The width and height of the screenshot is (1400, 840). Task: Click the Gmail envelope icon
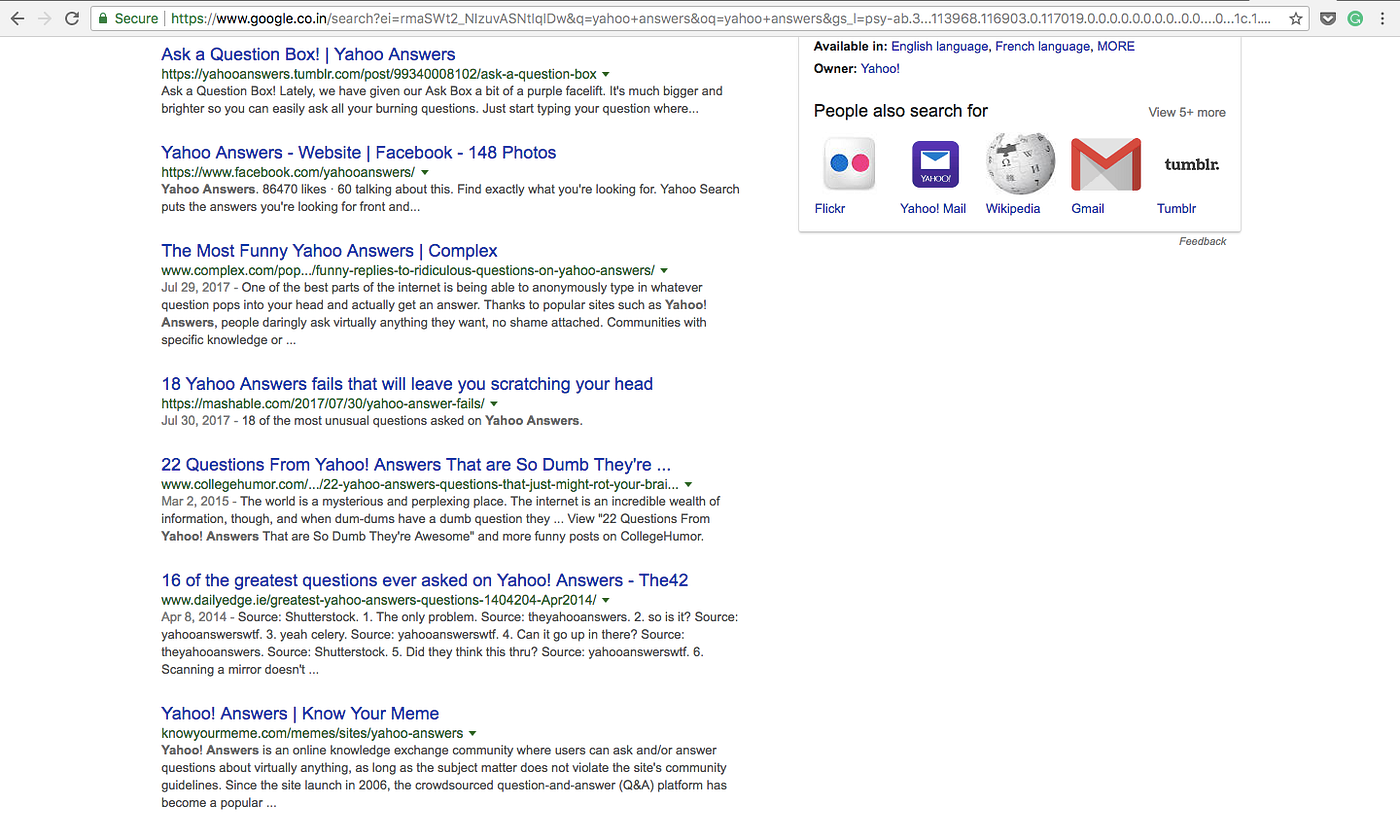1106,164
